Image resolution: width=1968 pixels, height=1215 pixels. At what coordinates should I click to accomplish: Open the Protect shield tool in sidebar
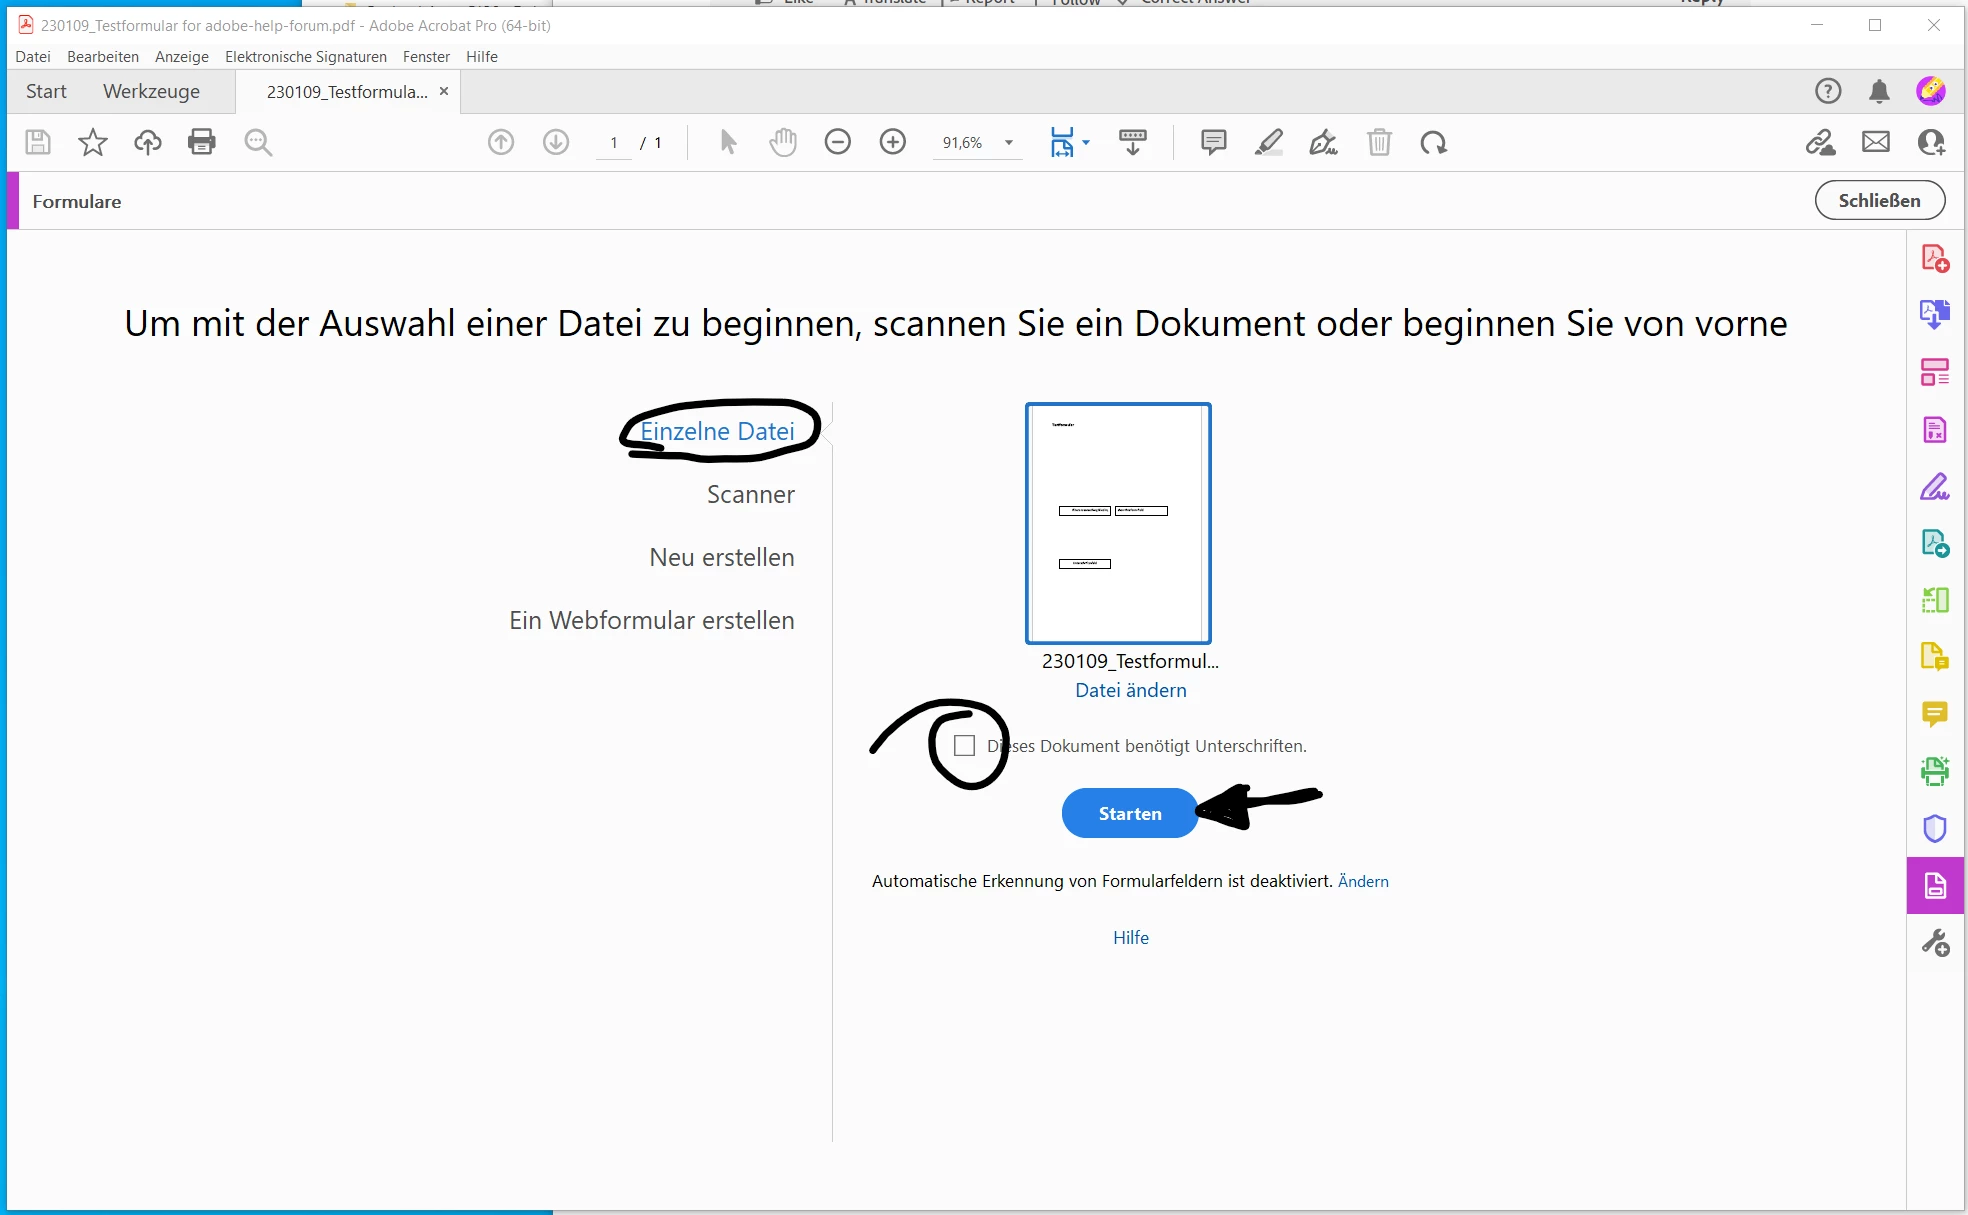point(1935,828)
